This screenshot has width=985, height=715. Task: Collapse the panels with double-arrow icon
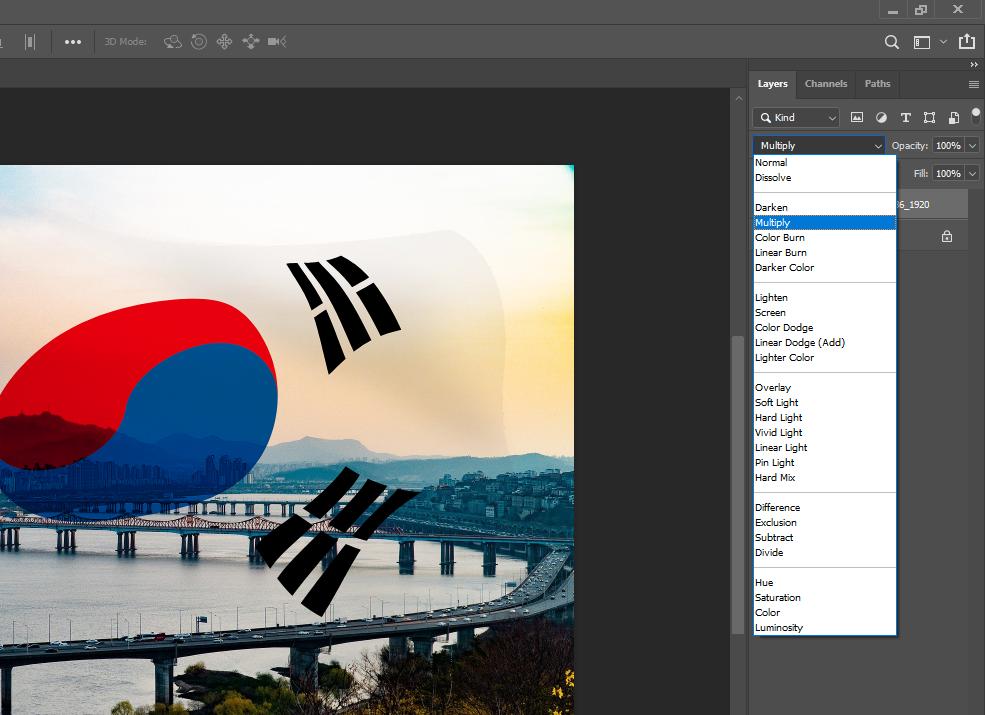click(x=974, y=65)
